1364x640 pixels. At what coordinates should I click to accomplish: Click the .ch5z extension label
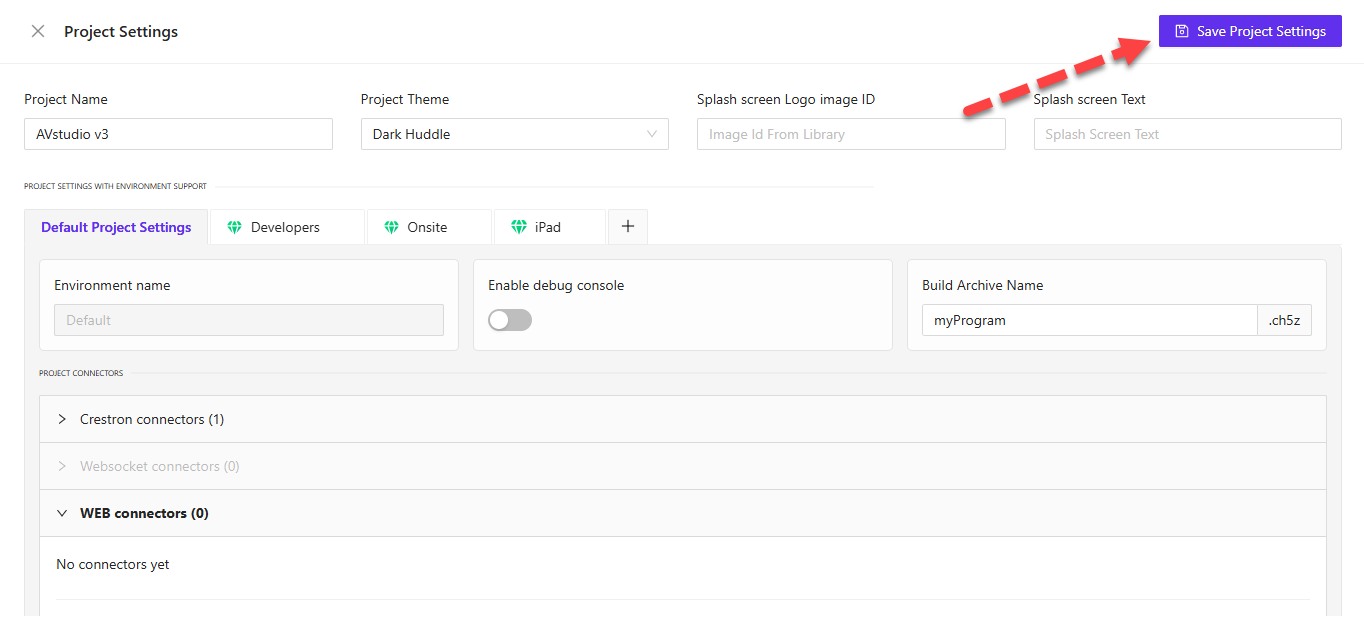(1285, 319)
